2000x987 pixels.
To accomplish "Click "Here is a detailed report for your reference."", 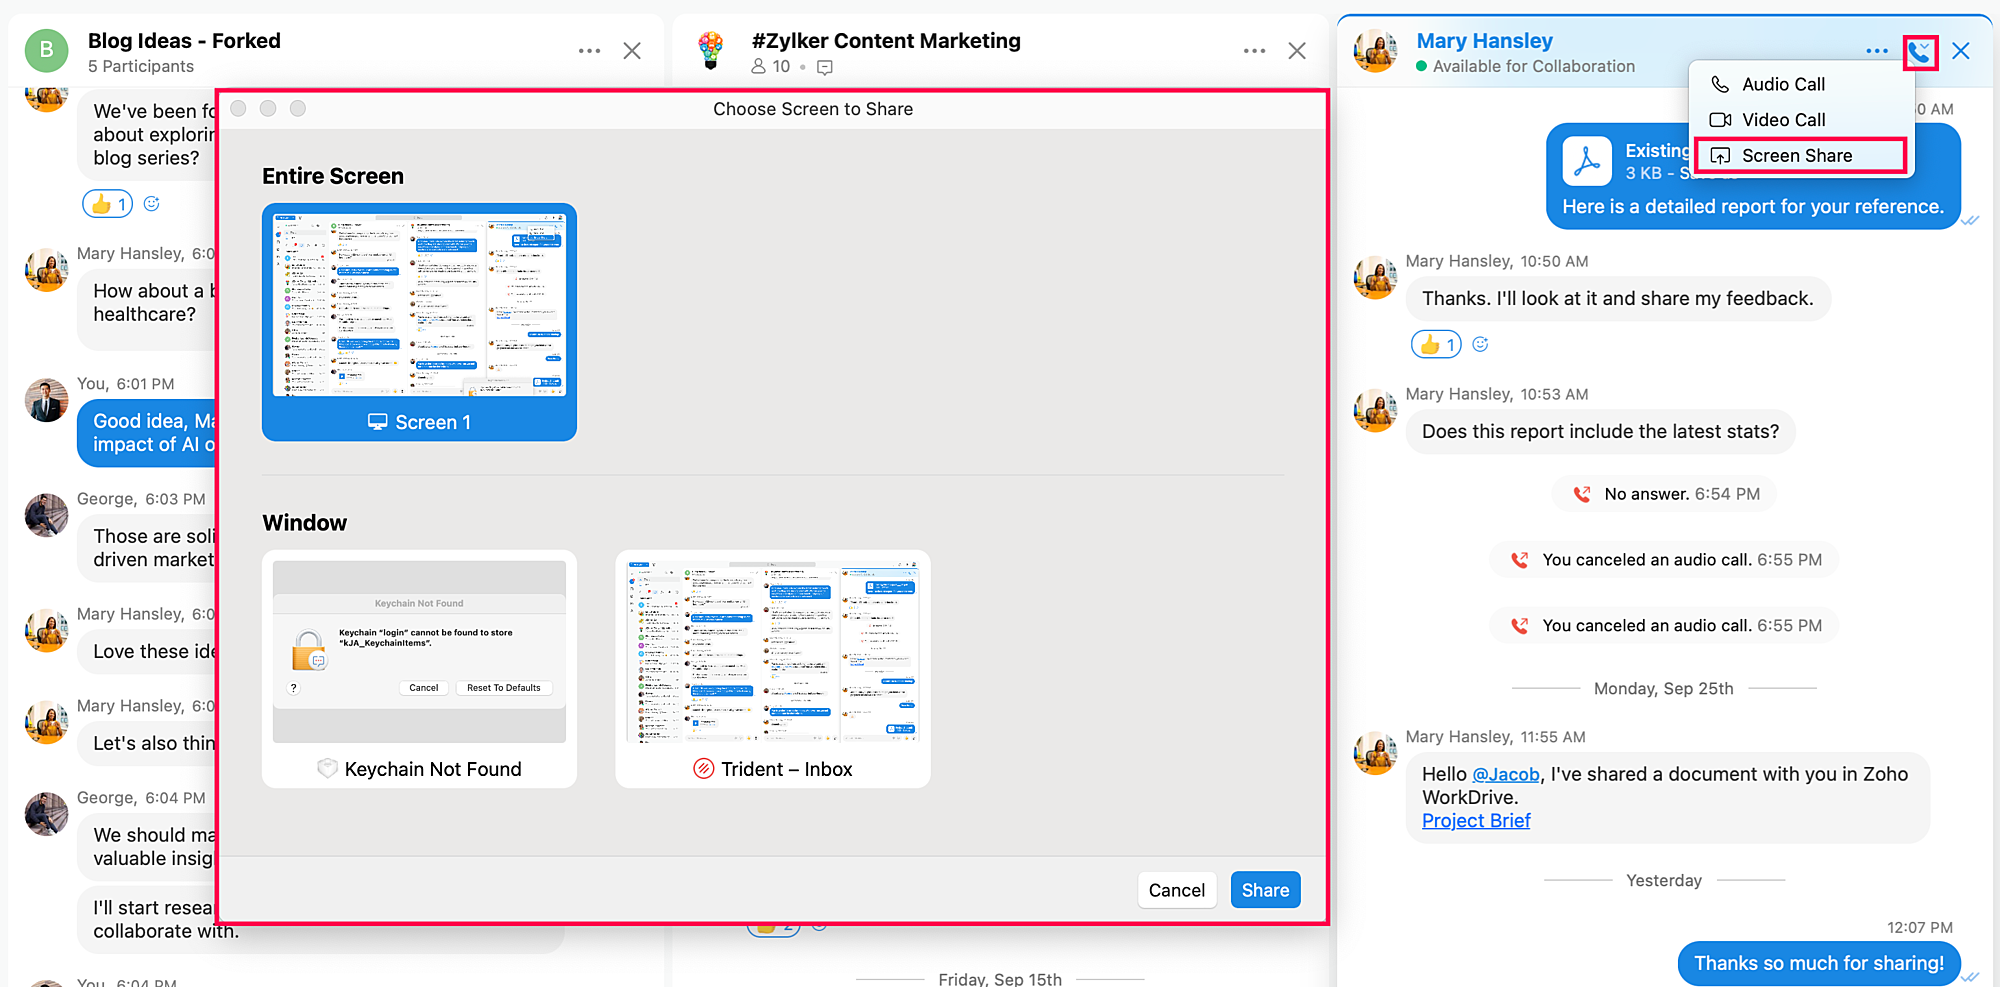I will [1753, 207].
